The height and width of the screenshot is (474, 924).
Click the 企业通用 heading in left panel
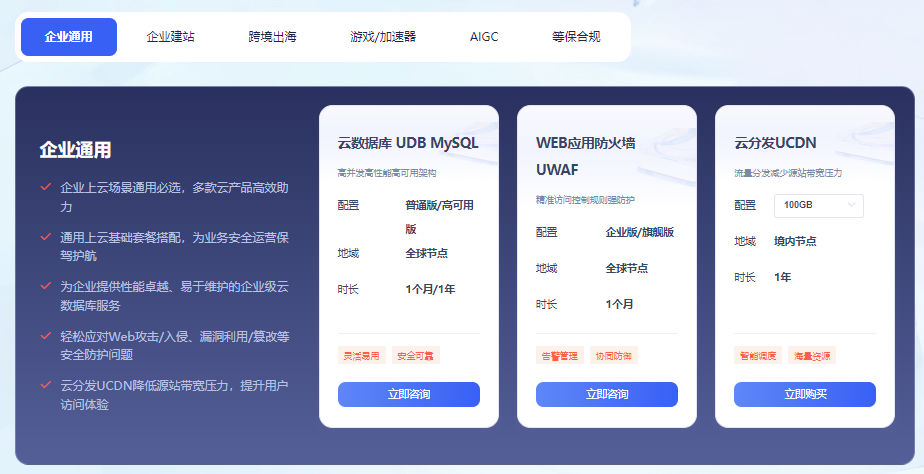coord(75,150)
